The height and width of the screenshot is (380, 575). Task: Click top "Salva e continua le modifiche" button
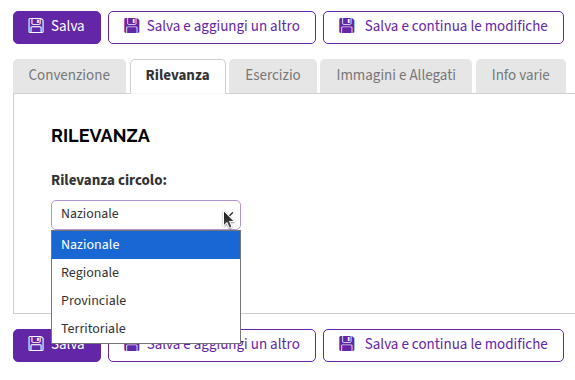443,28
